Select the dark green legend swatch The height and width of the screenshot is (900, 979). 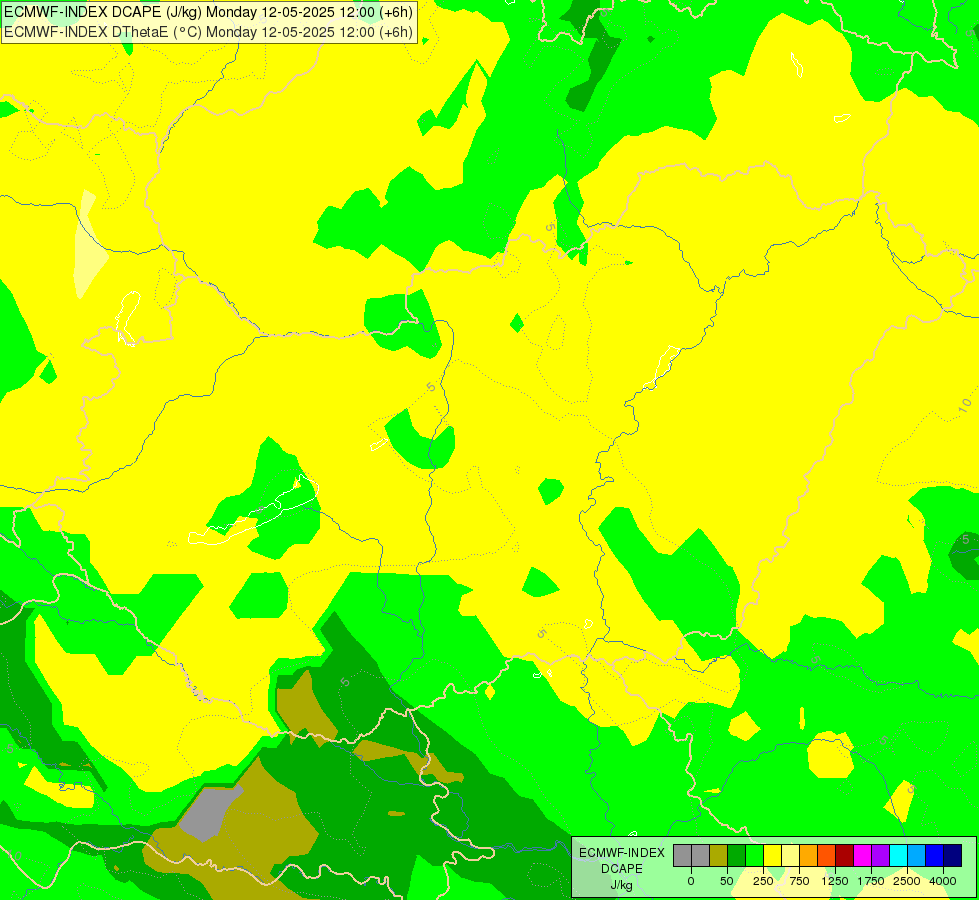[737, 856]
